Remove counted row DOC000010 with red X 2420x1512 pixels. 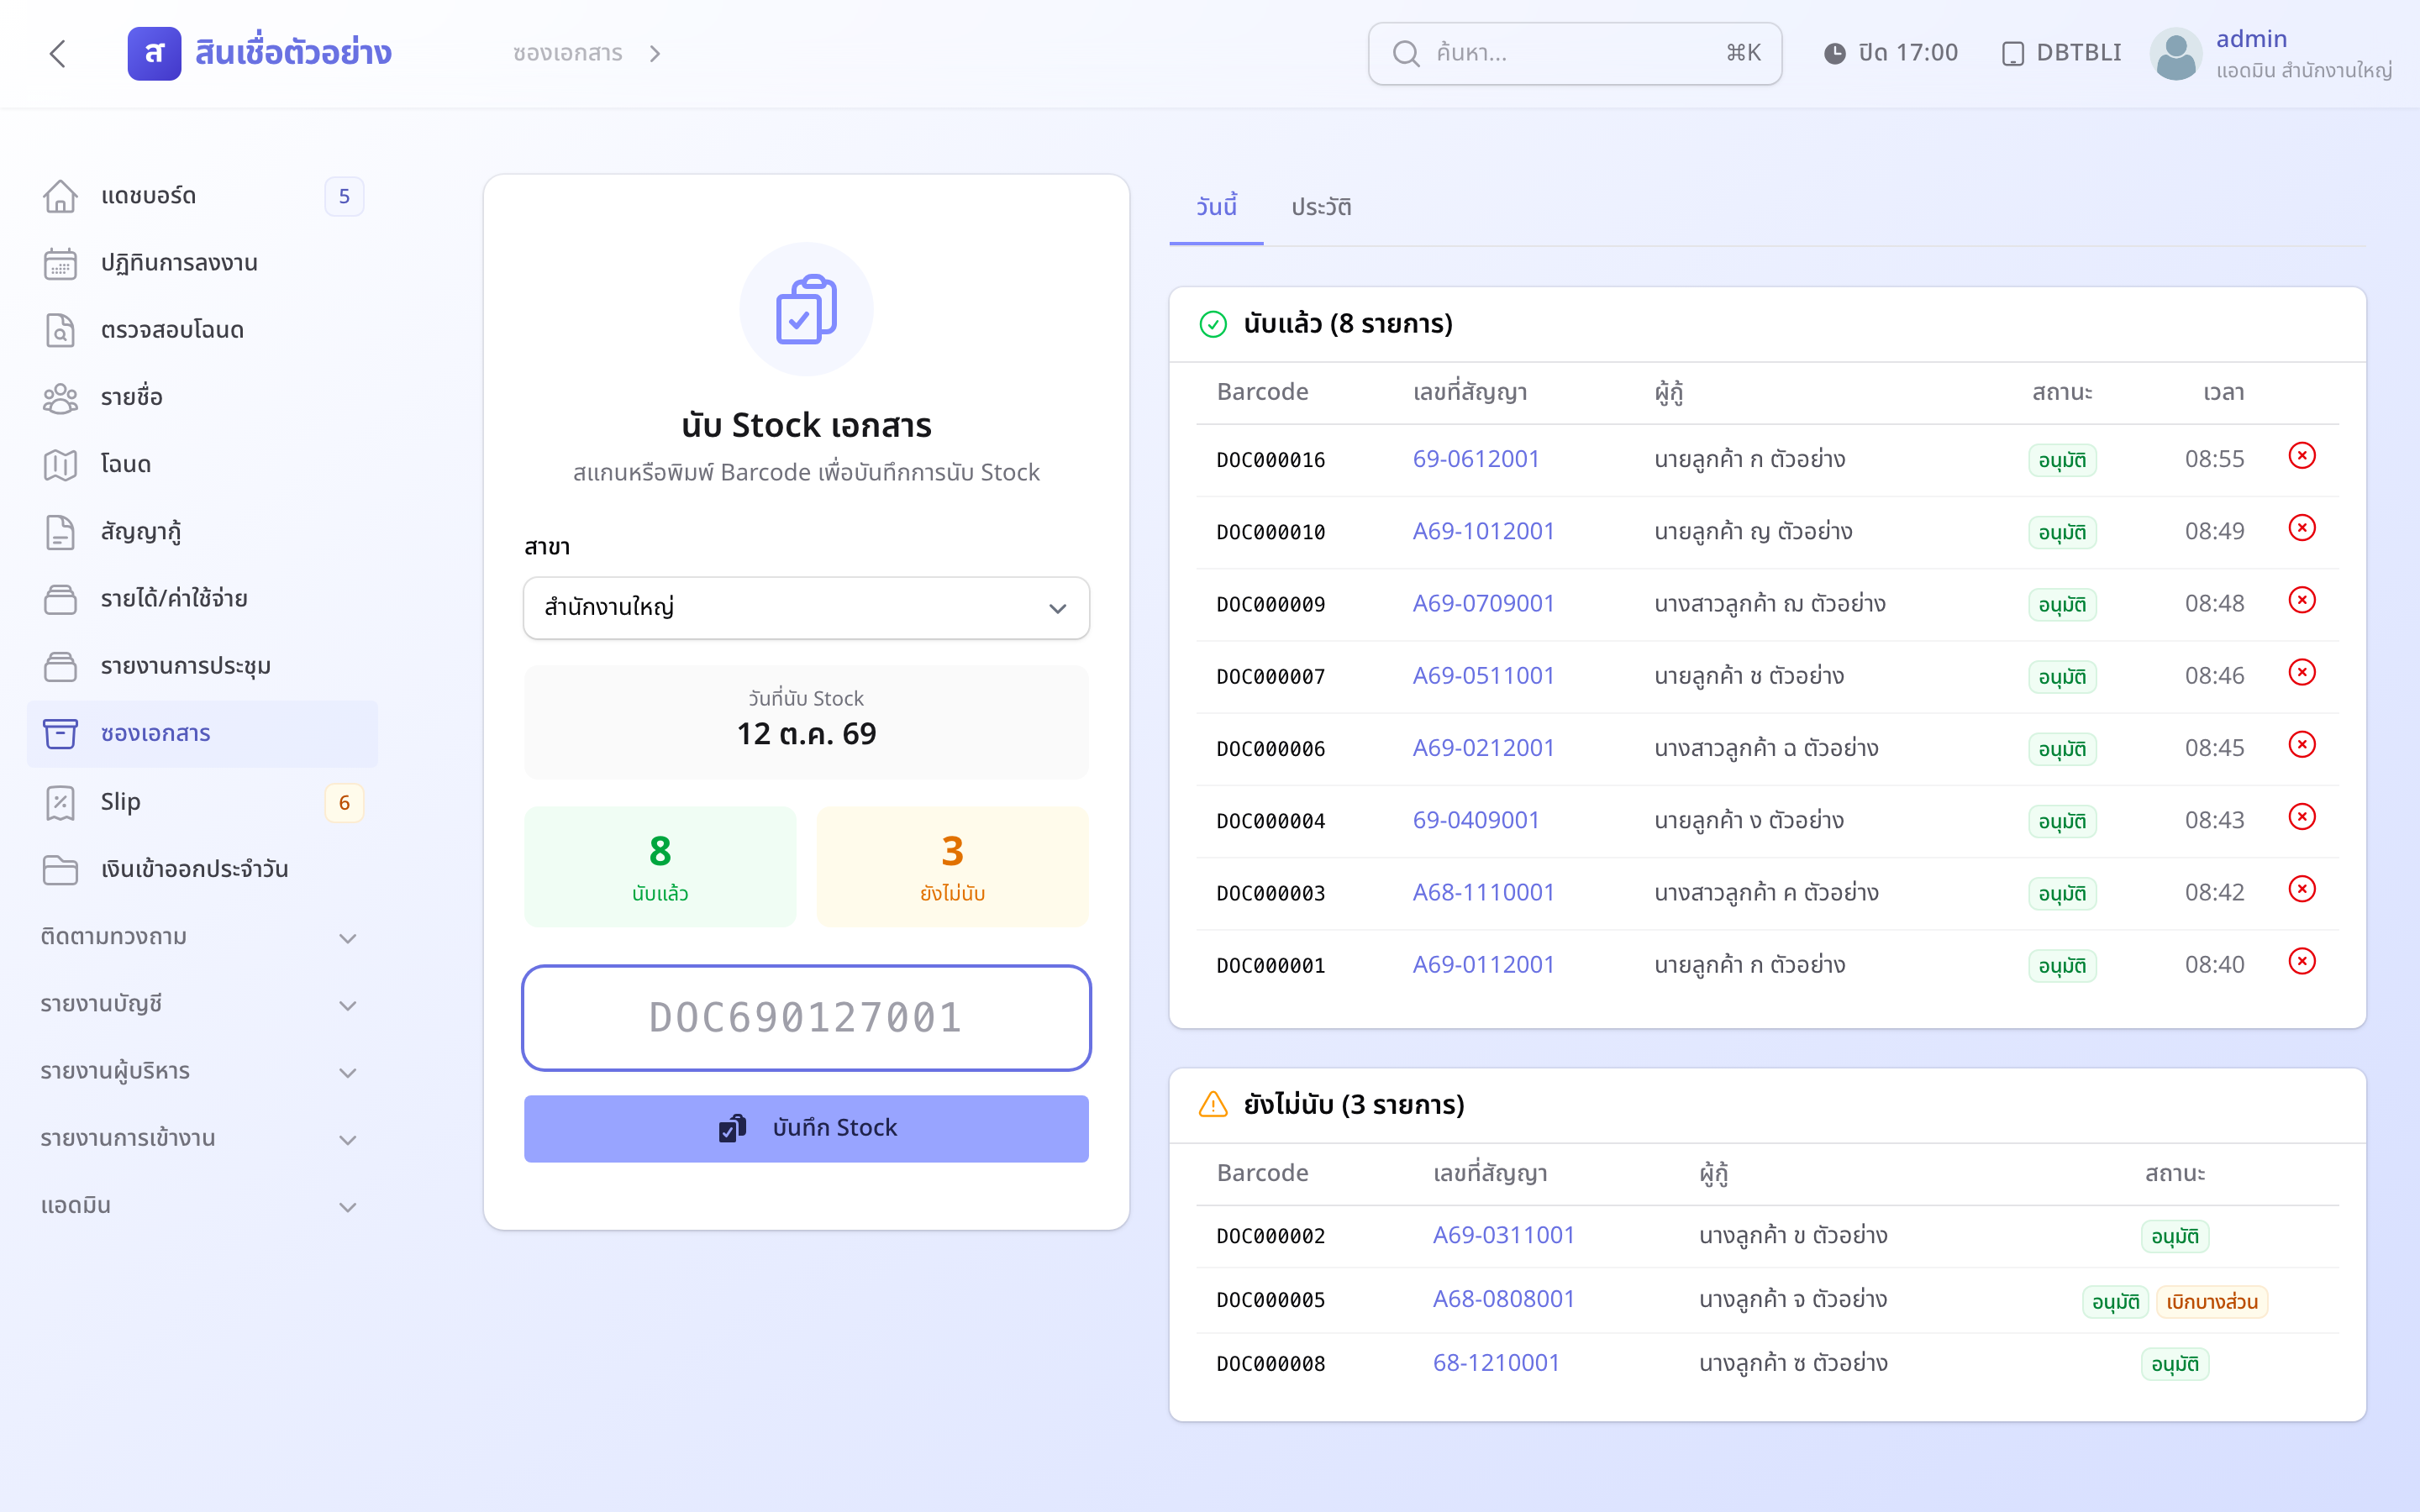tap(2302, 528)
